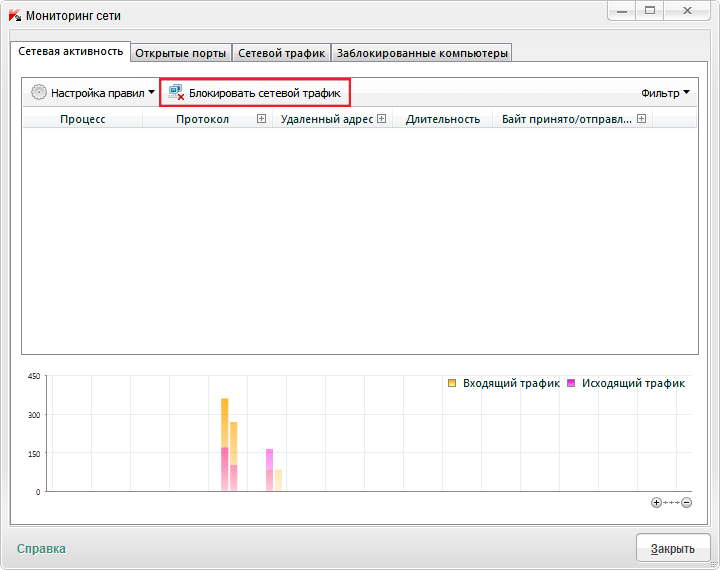The width and height of the screenshot is (720, 570).
Task: Open the Фильтр dropdown
Action: coord(665,93)
